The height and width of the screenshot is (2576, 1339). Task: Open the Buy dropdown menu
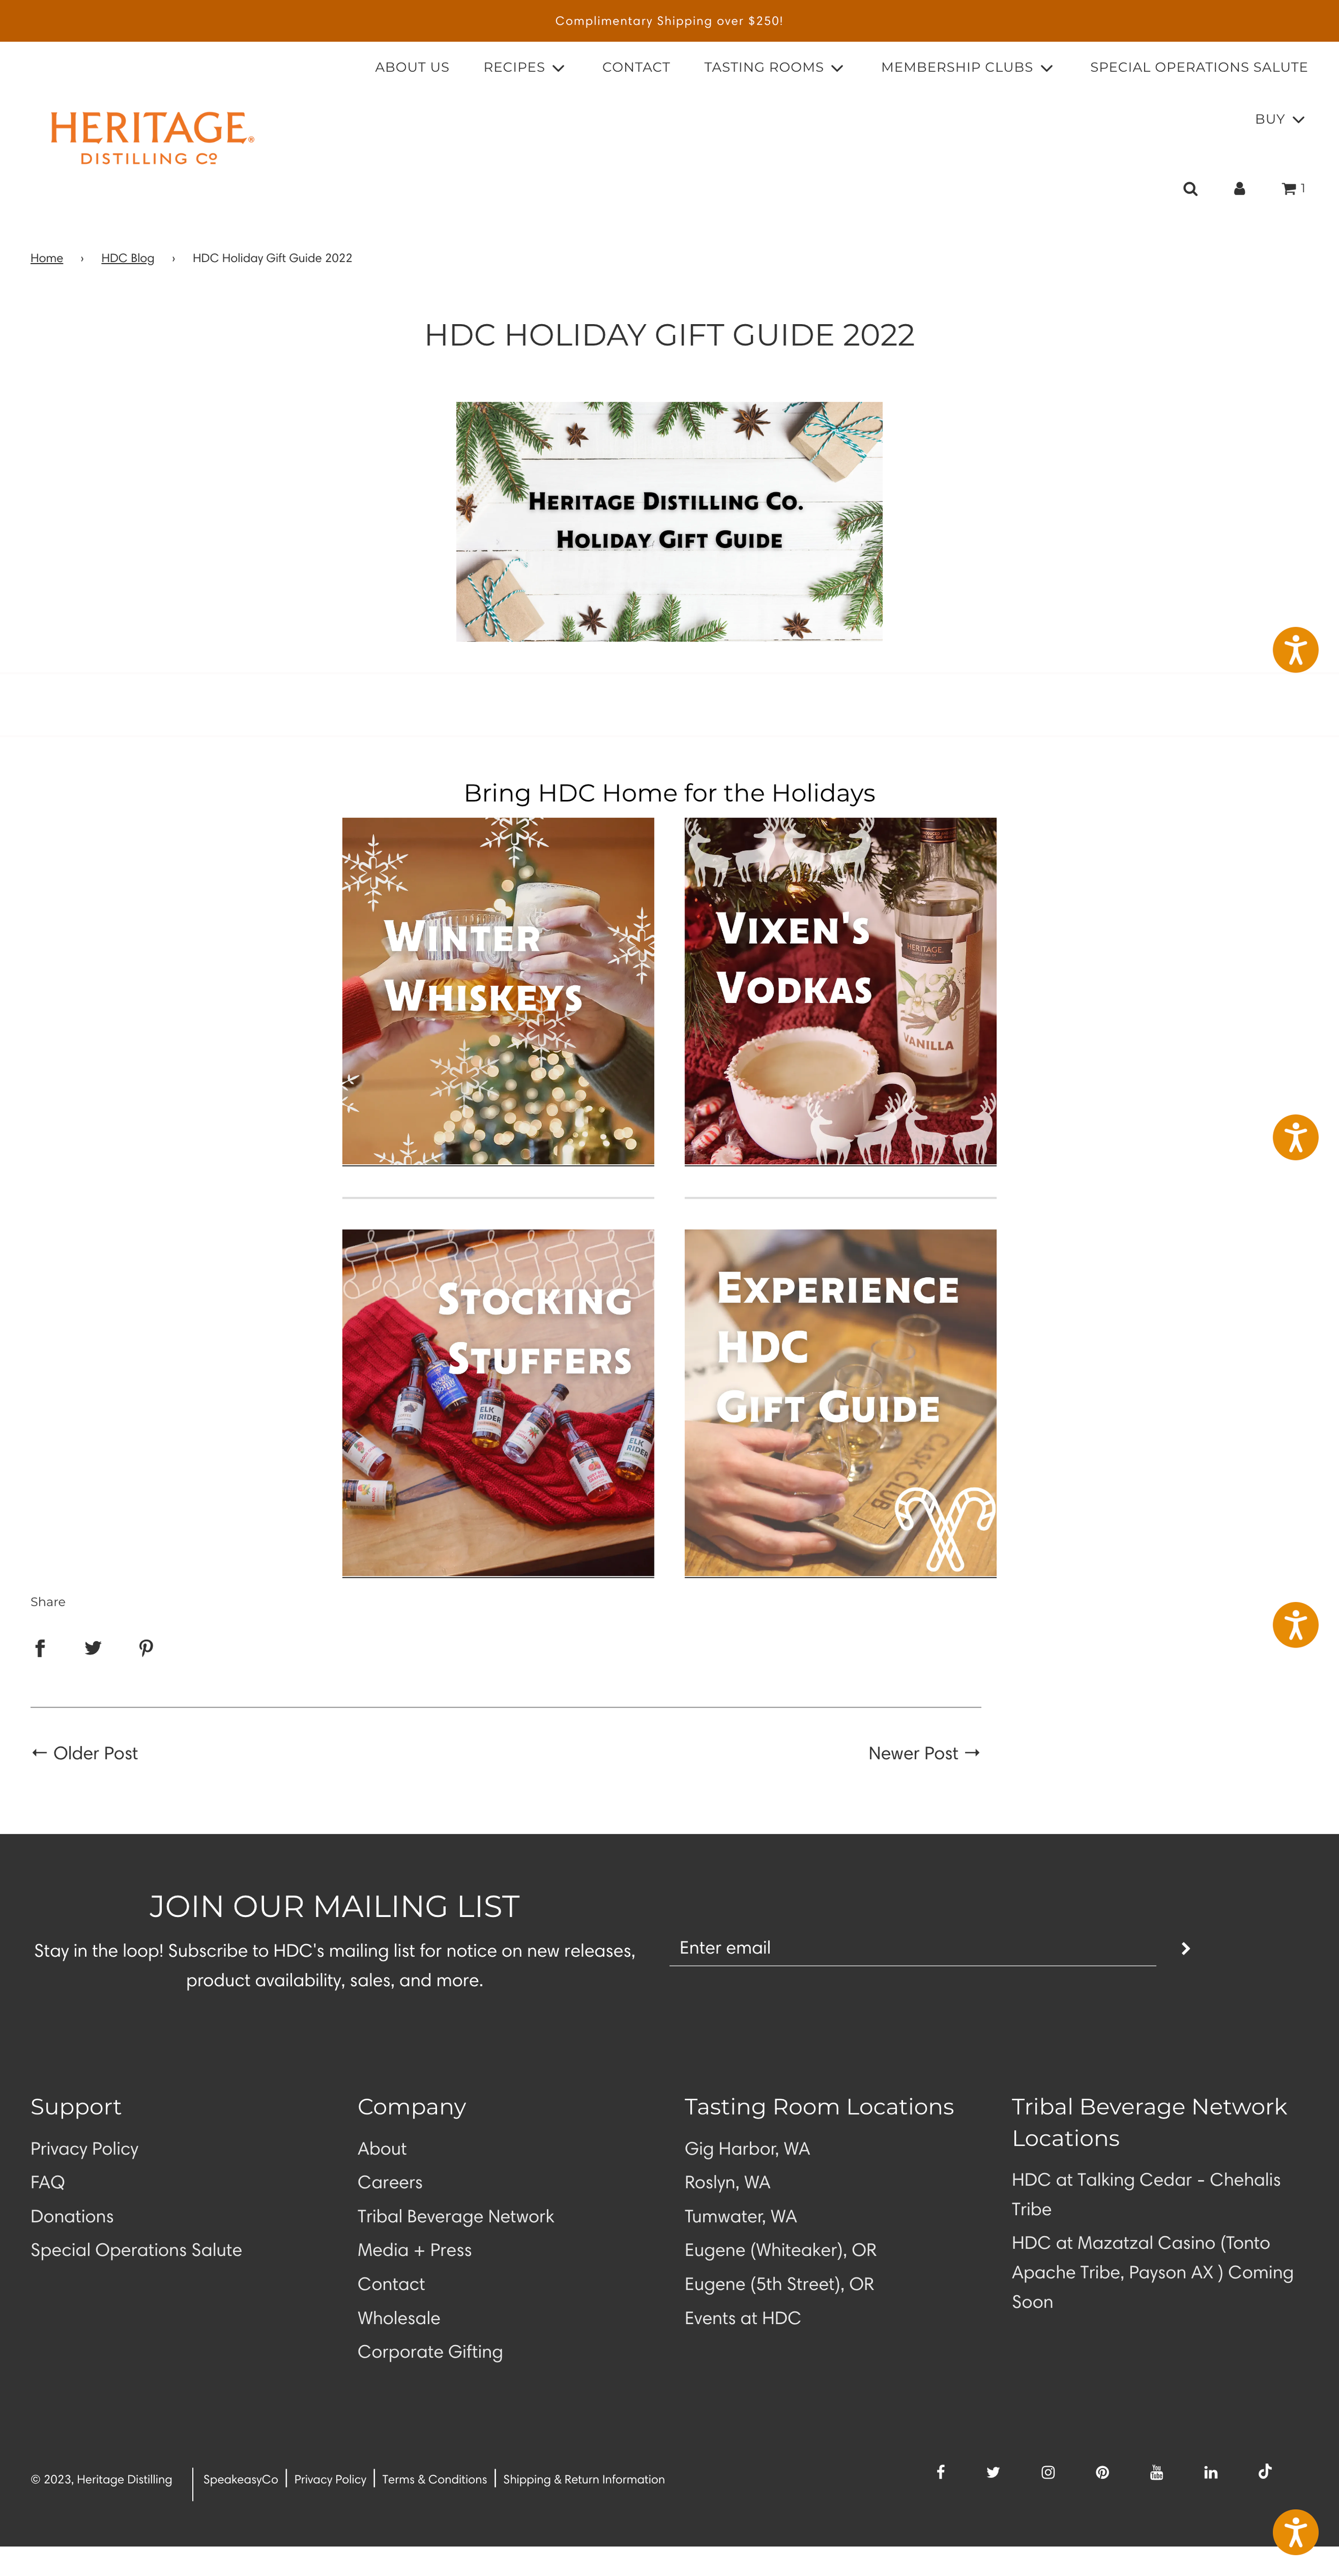coord(1280,119)
